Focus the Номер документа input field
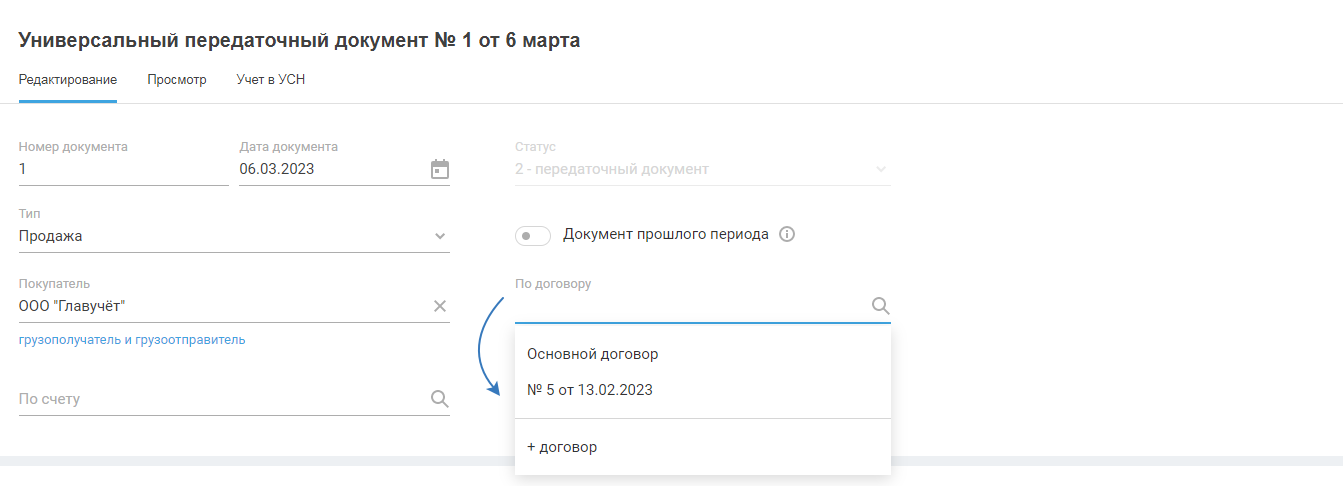1343x486 pixels. coord(122,169)
